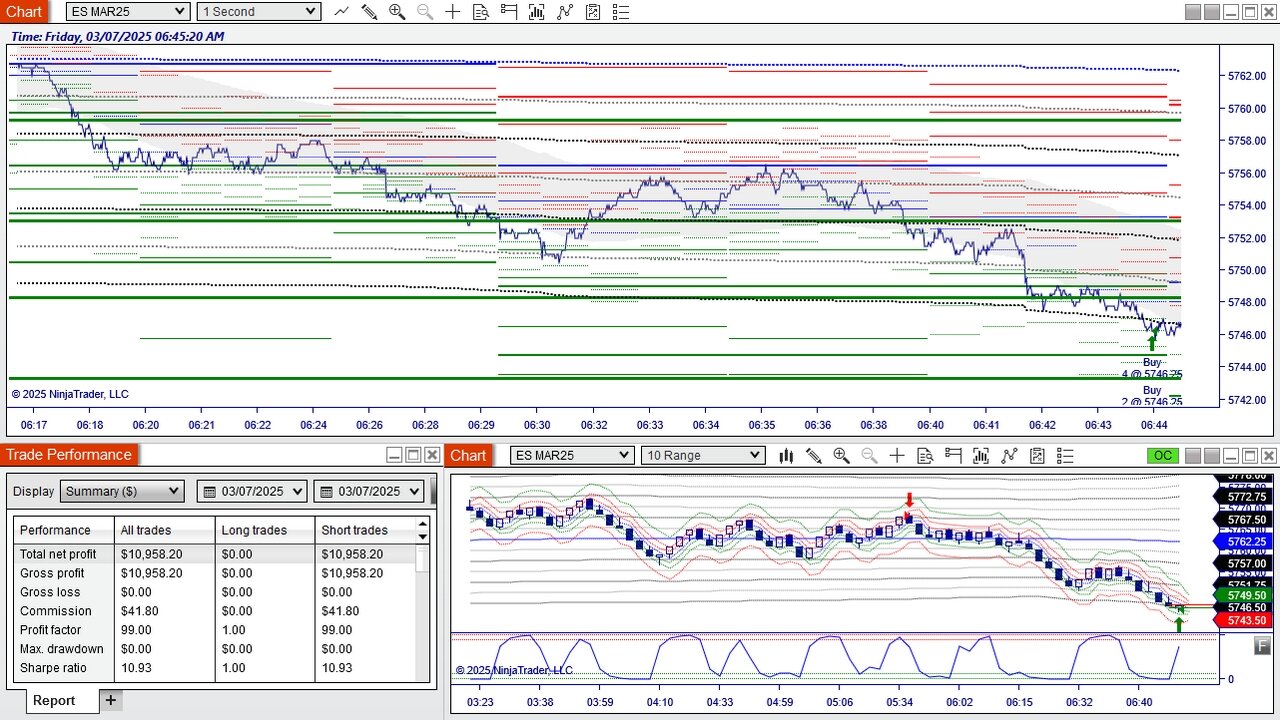This screenshot has height=720, width=1280.
Task: Click Long trades column header
Action: pyautogui.click(x=254, y=530)
